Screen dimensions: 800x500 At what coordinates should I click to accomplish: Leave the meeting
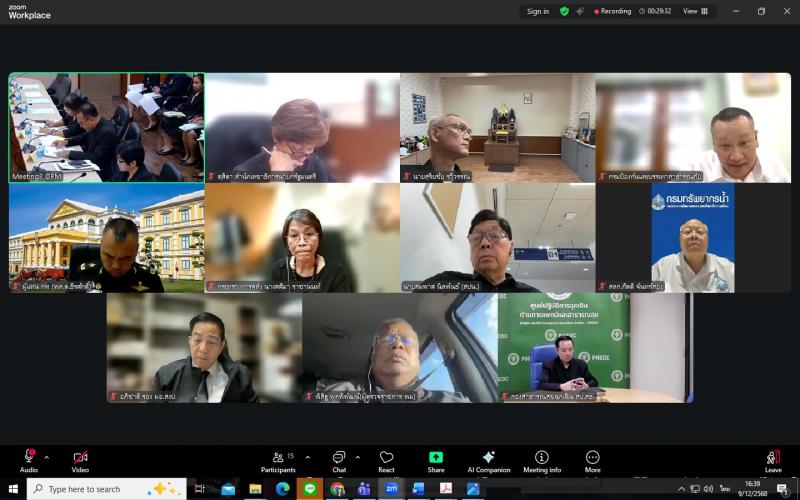click(x=773, y=461)
